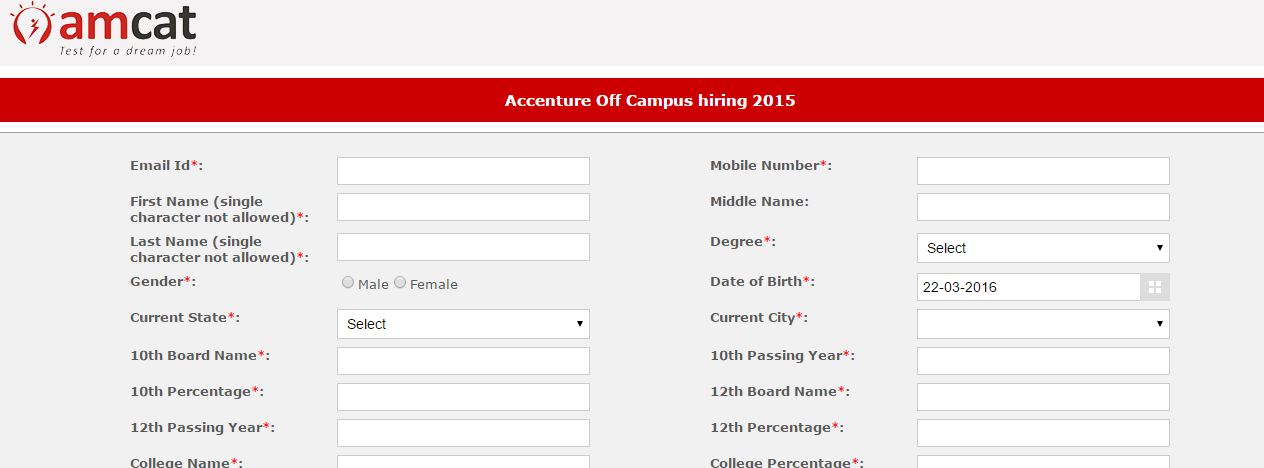Select the Middle Name text box
The width and height of the screenshot is (1264, 468).
1043,207
